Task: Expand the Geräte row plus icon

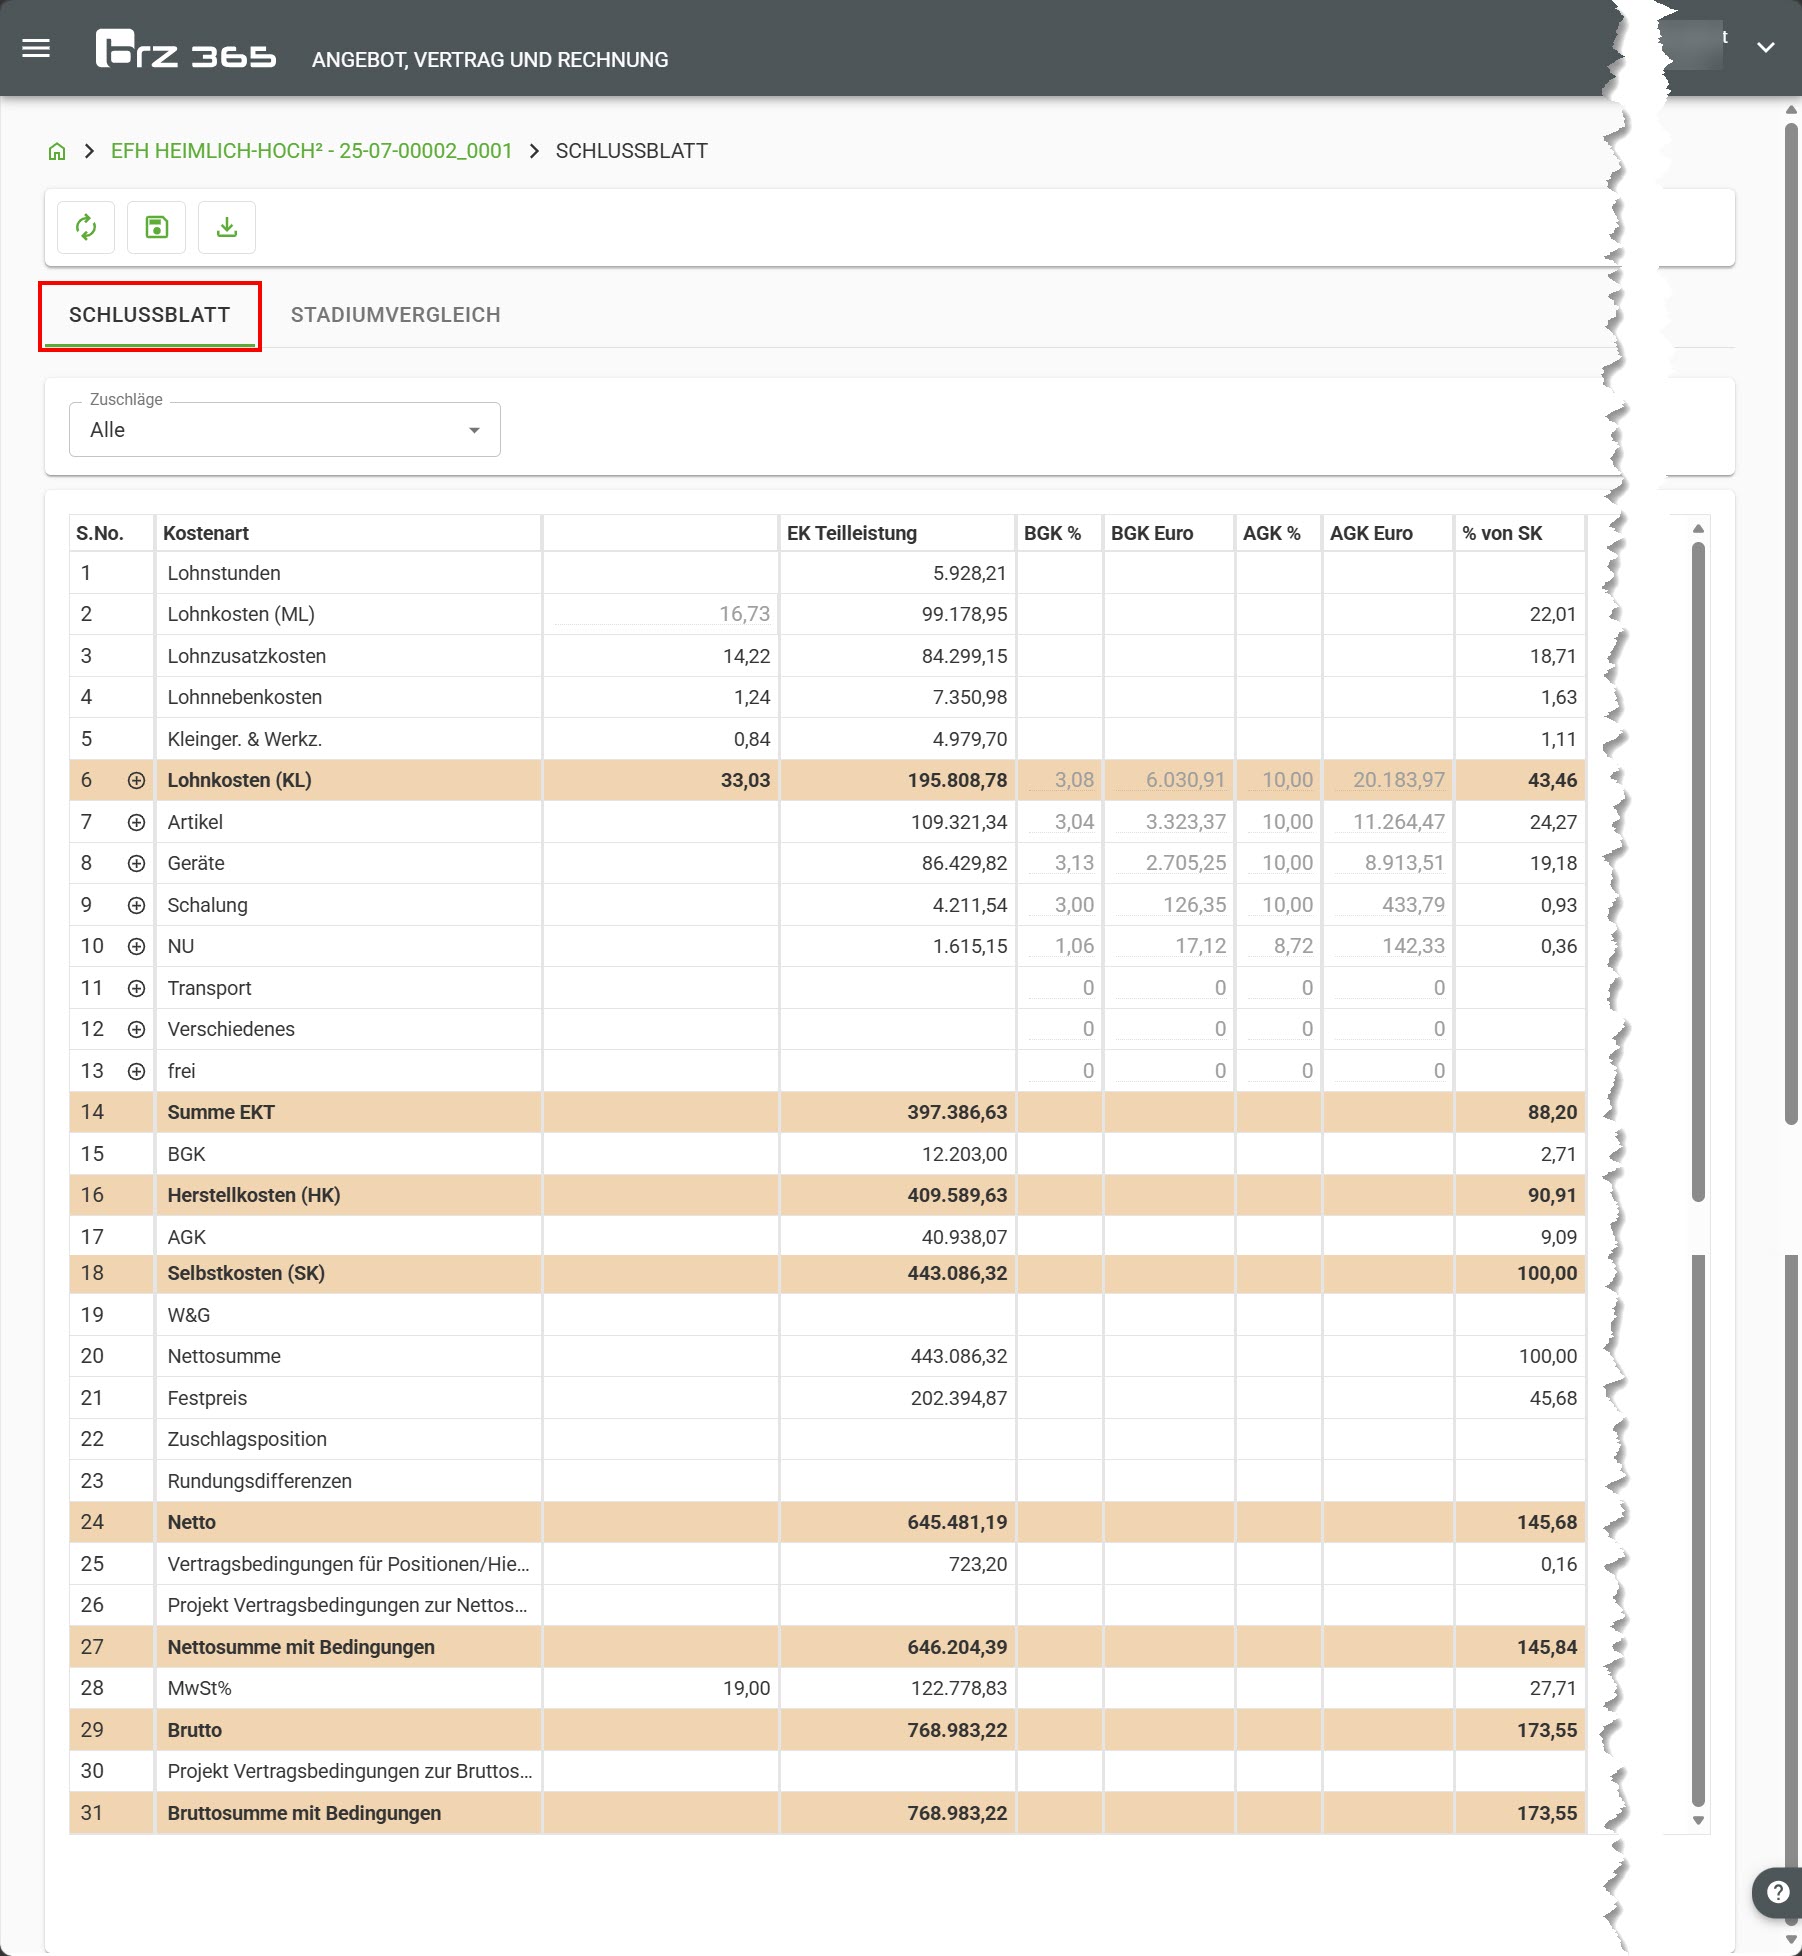Action: coord(137,863)
